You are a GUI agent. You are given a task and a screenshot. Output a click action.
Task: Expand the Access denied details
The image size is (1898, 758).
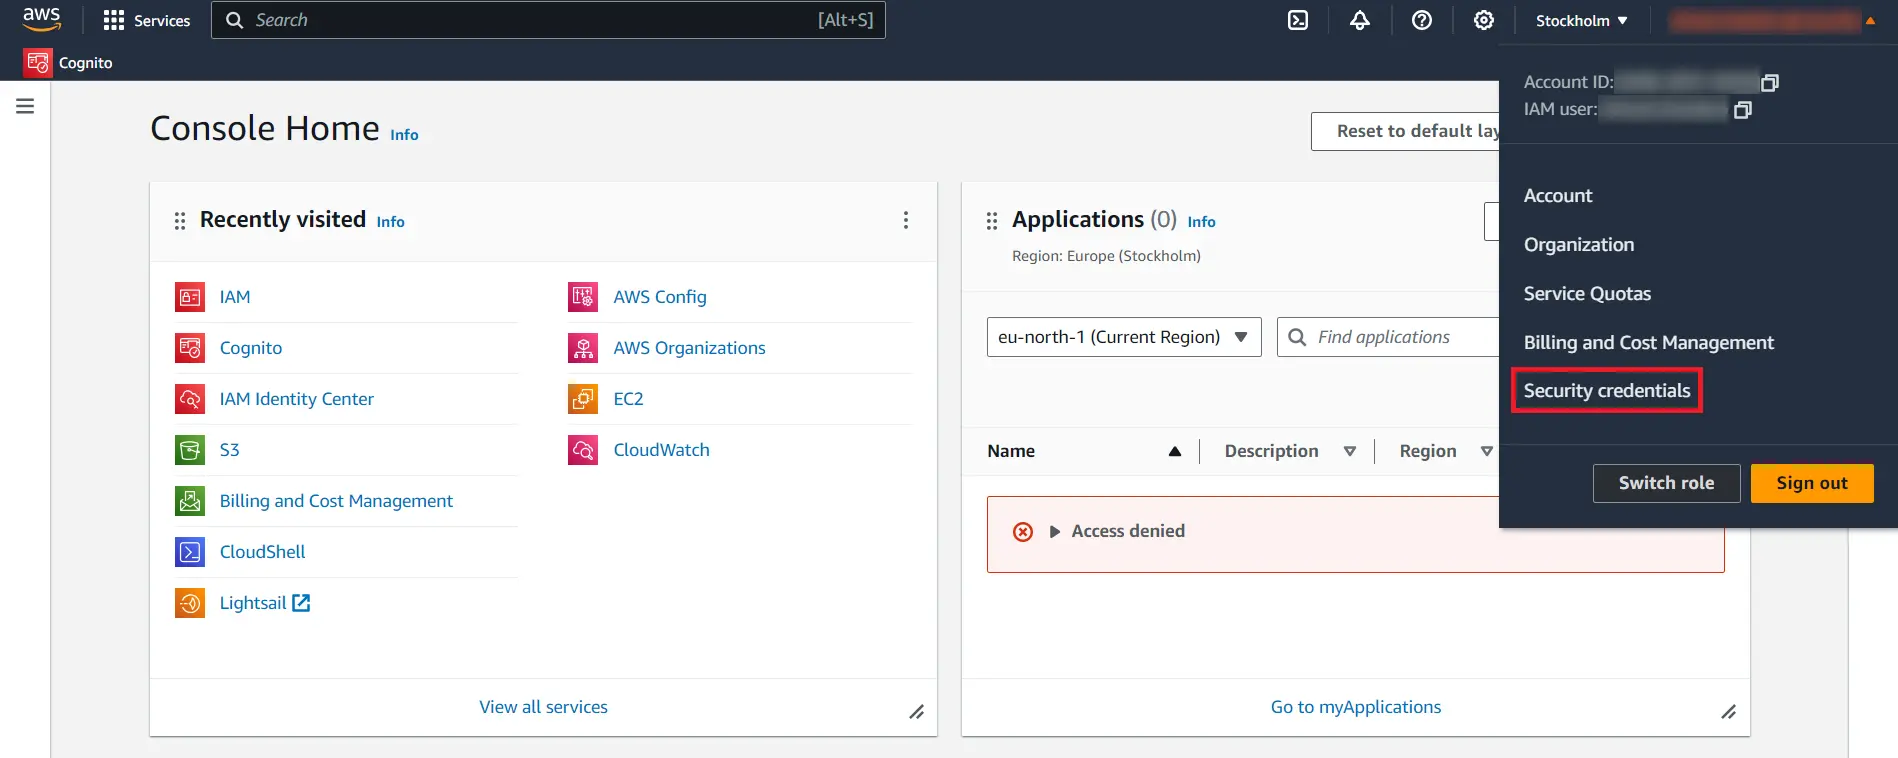[1054, 532]
